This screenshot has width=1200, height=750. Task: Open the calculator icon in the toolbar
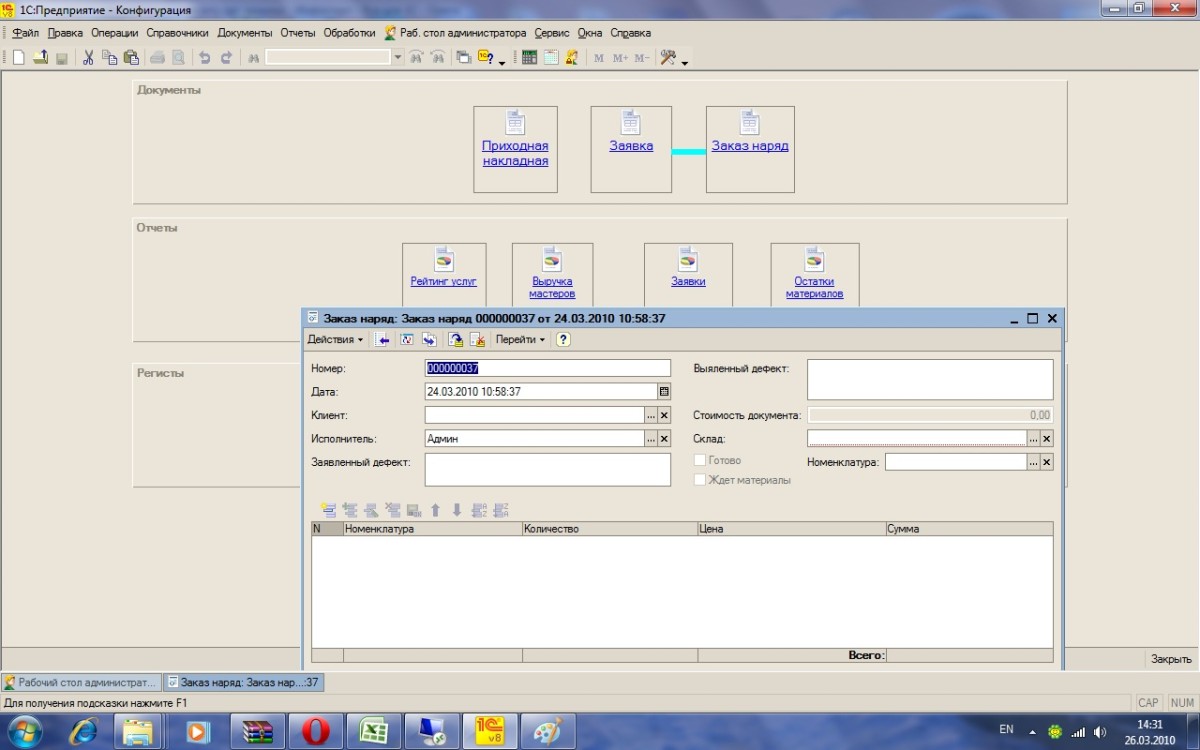[x=529, y=58]
